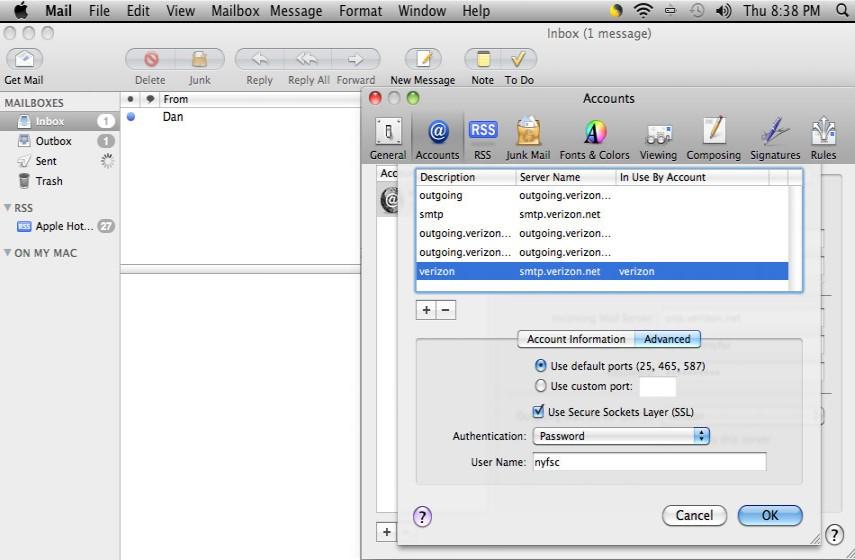The width and height of the screenshot is (855, 560).
Task: Select Use custom port radio button
Action: point(540,386)
